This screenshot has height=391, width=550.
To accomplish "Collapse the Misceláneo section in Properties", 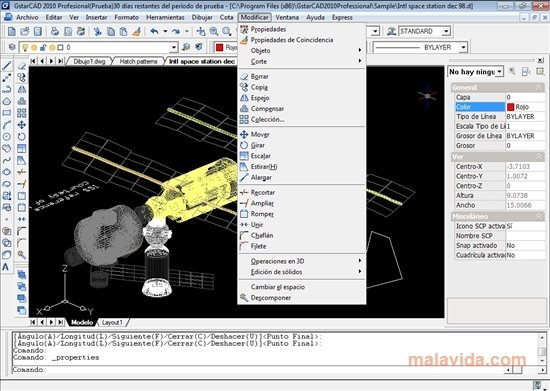I will [x=539, y=216].
